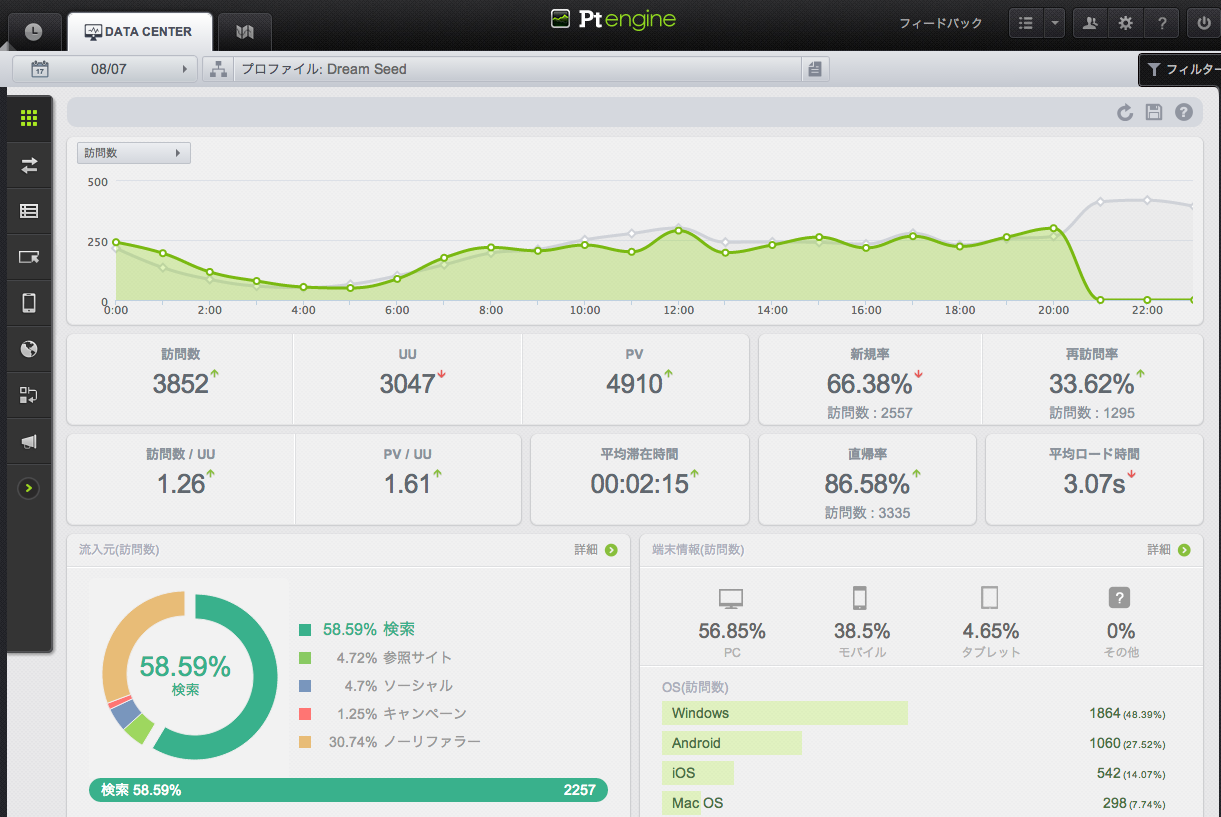Open the transfer arrows sidebar icon

(x=29, y=165)
